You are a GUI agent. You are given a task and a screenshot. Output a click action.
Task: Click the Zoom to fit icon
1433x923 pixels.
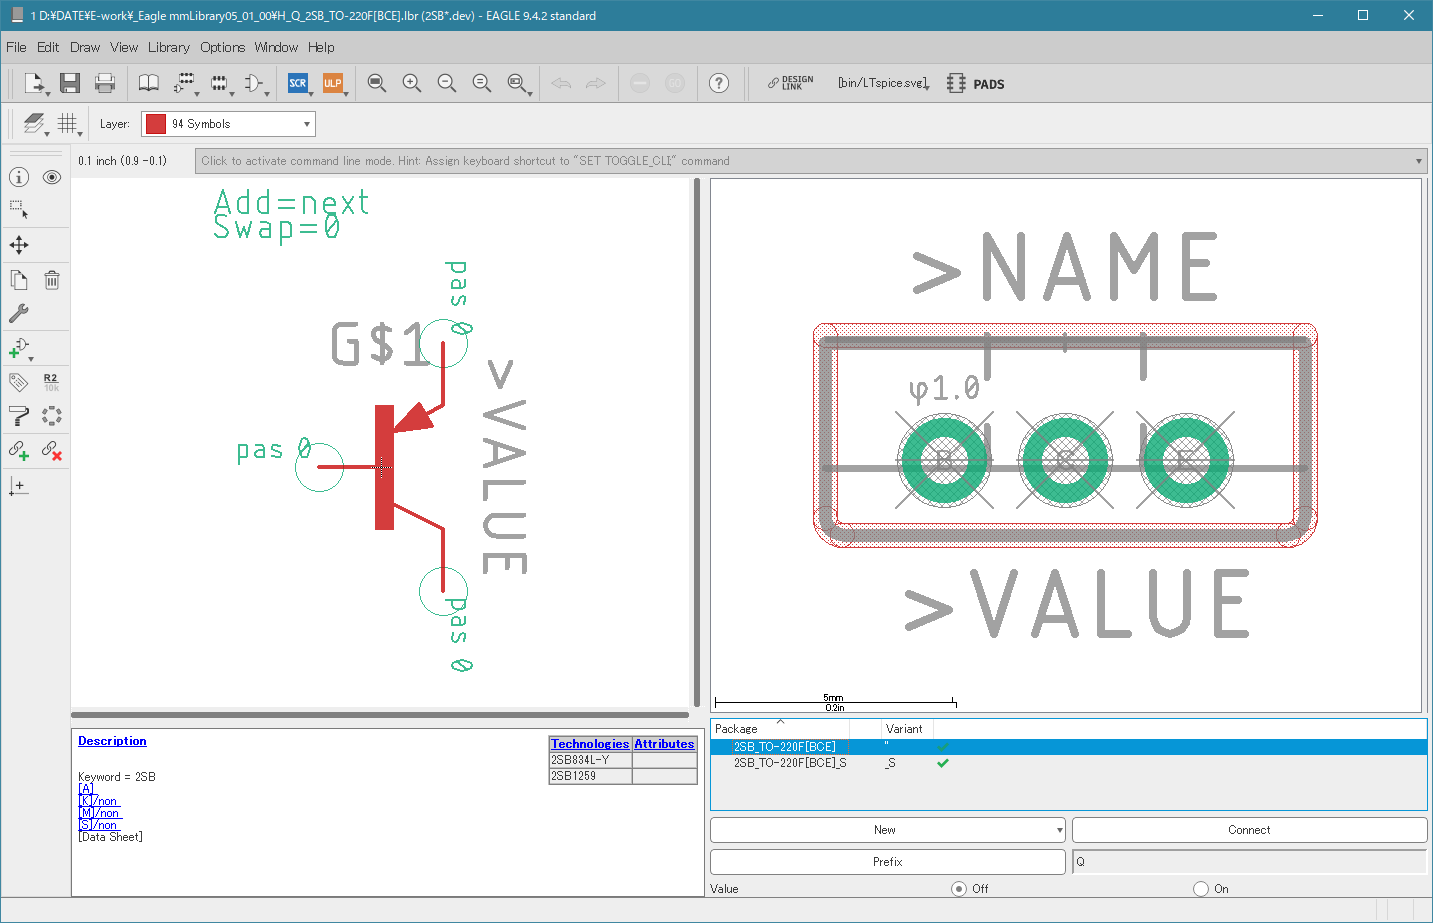(x=377, y=84)
